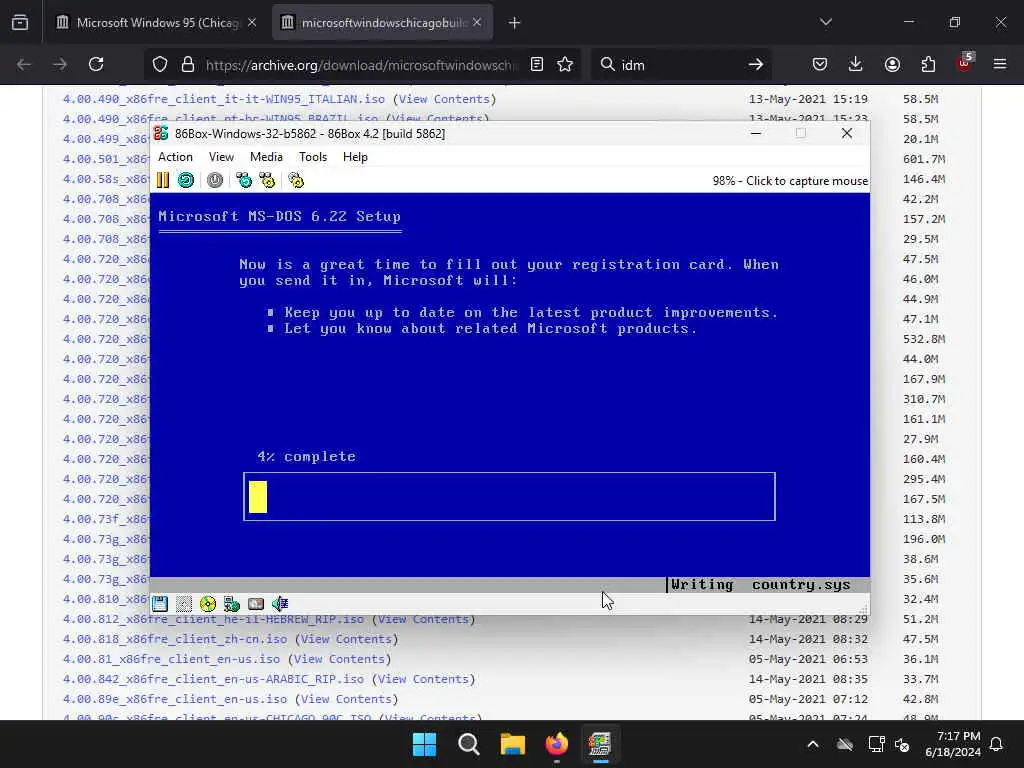Screen dimensions: 1024x768
Task: Open the 86Box Media menu
Action: (x=266, y=157)
